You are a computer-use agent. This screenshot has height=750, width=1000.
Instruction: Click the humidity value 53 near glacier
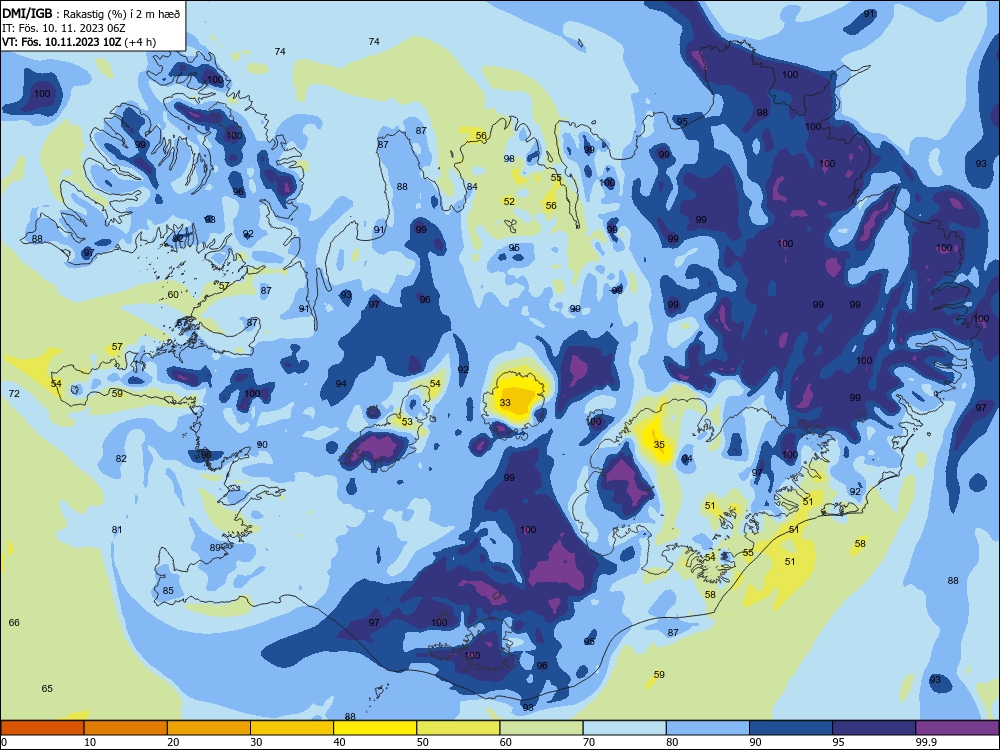point(407,422)
